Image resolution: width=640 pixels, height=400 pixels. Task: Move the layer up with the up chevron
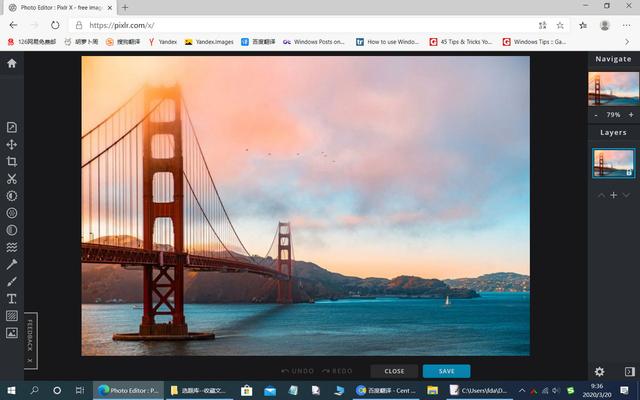coord(601,195)
